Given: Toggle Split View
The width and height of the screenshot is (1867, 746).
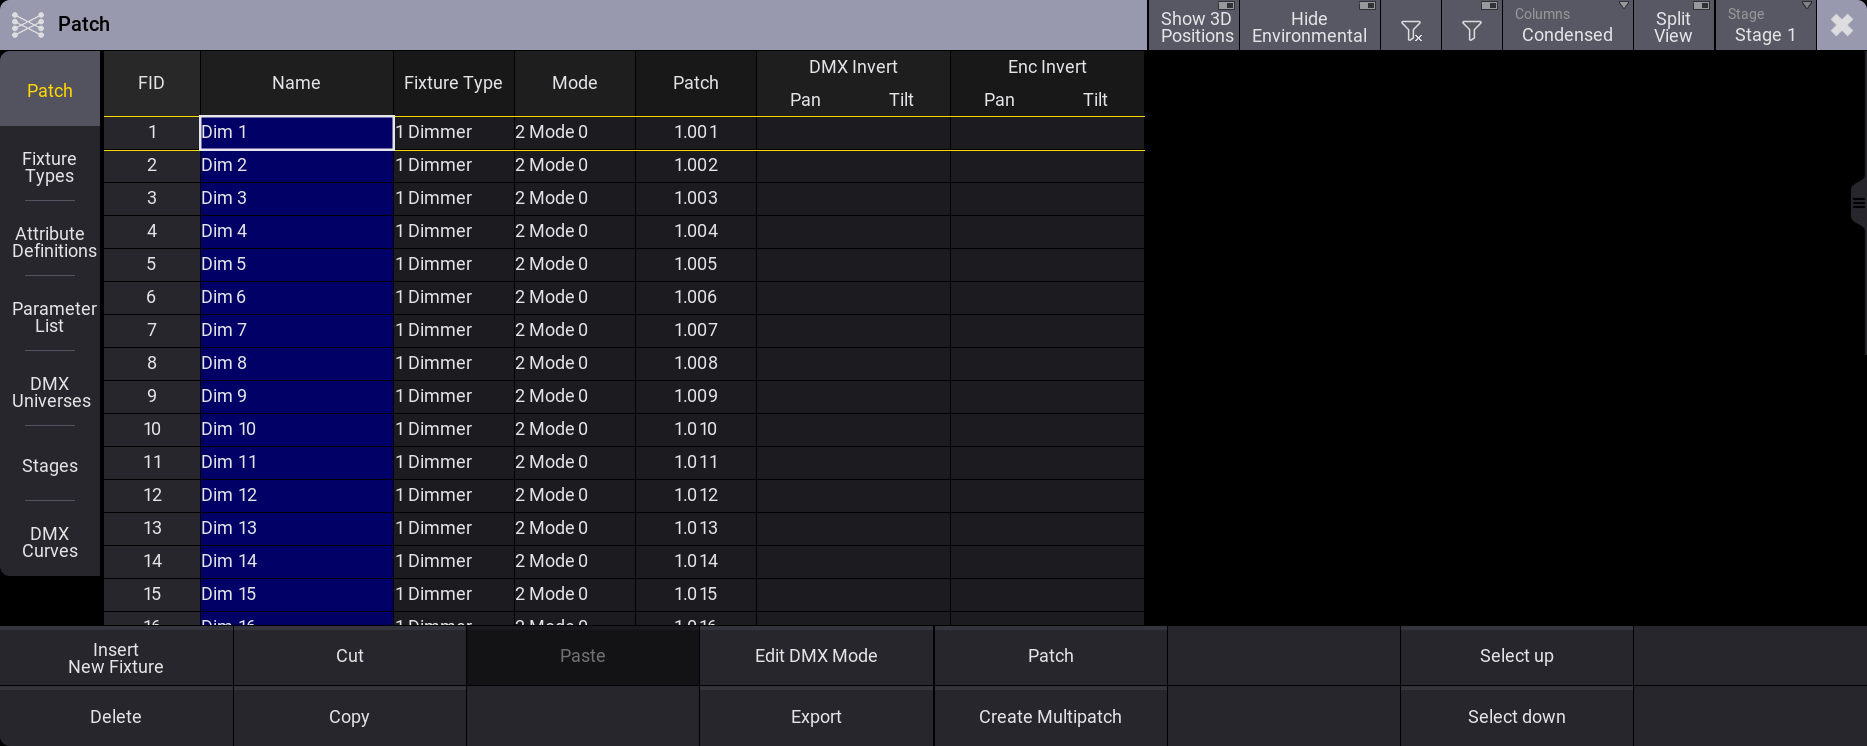Looking at the screenshot, I should tap(1673, 25).
